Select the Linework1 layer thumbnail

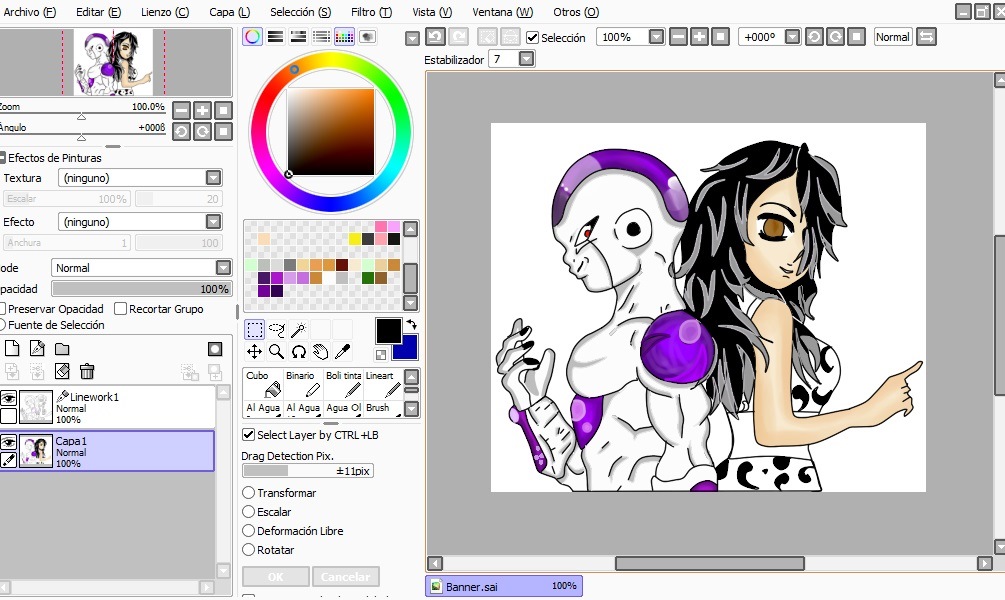[x=36, y=408]
